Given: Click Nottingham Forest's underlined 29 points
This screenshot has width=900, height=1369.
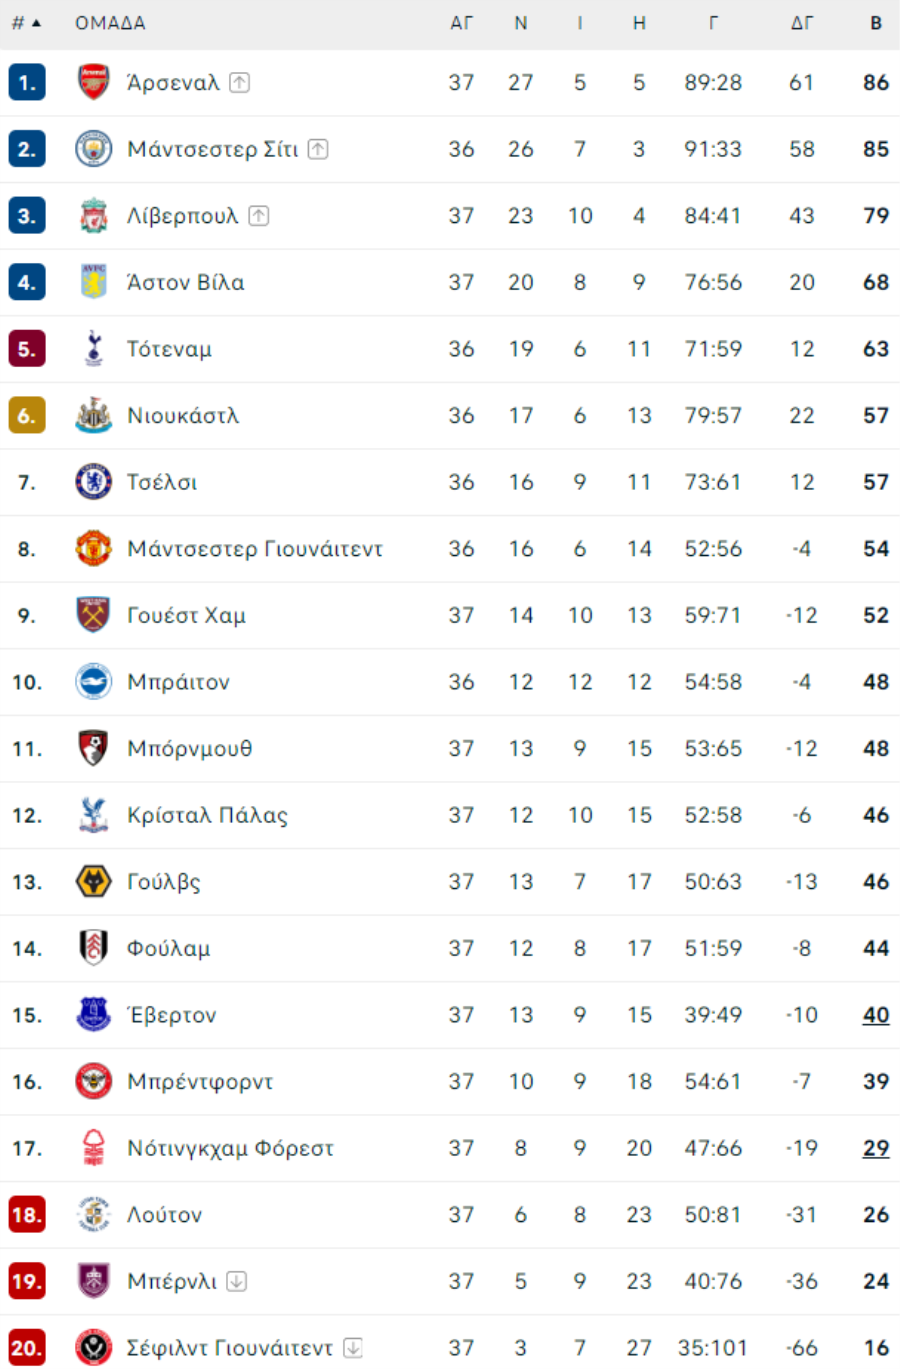Looking at the screenshot, I should 876,1148.
